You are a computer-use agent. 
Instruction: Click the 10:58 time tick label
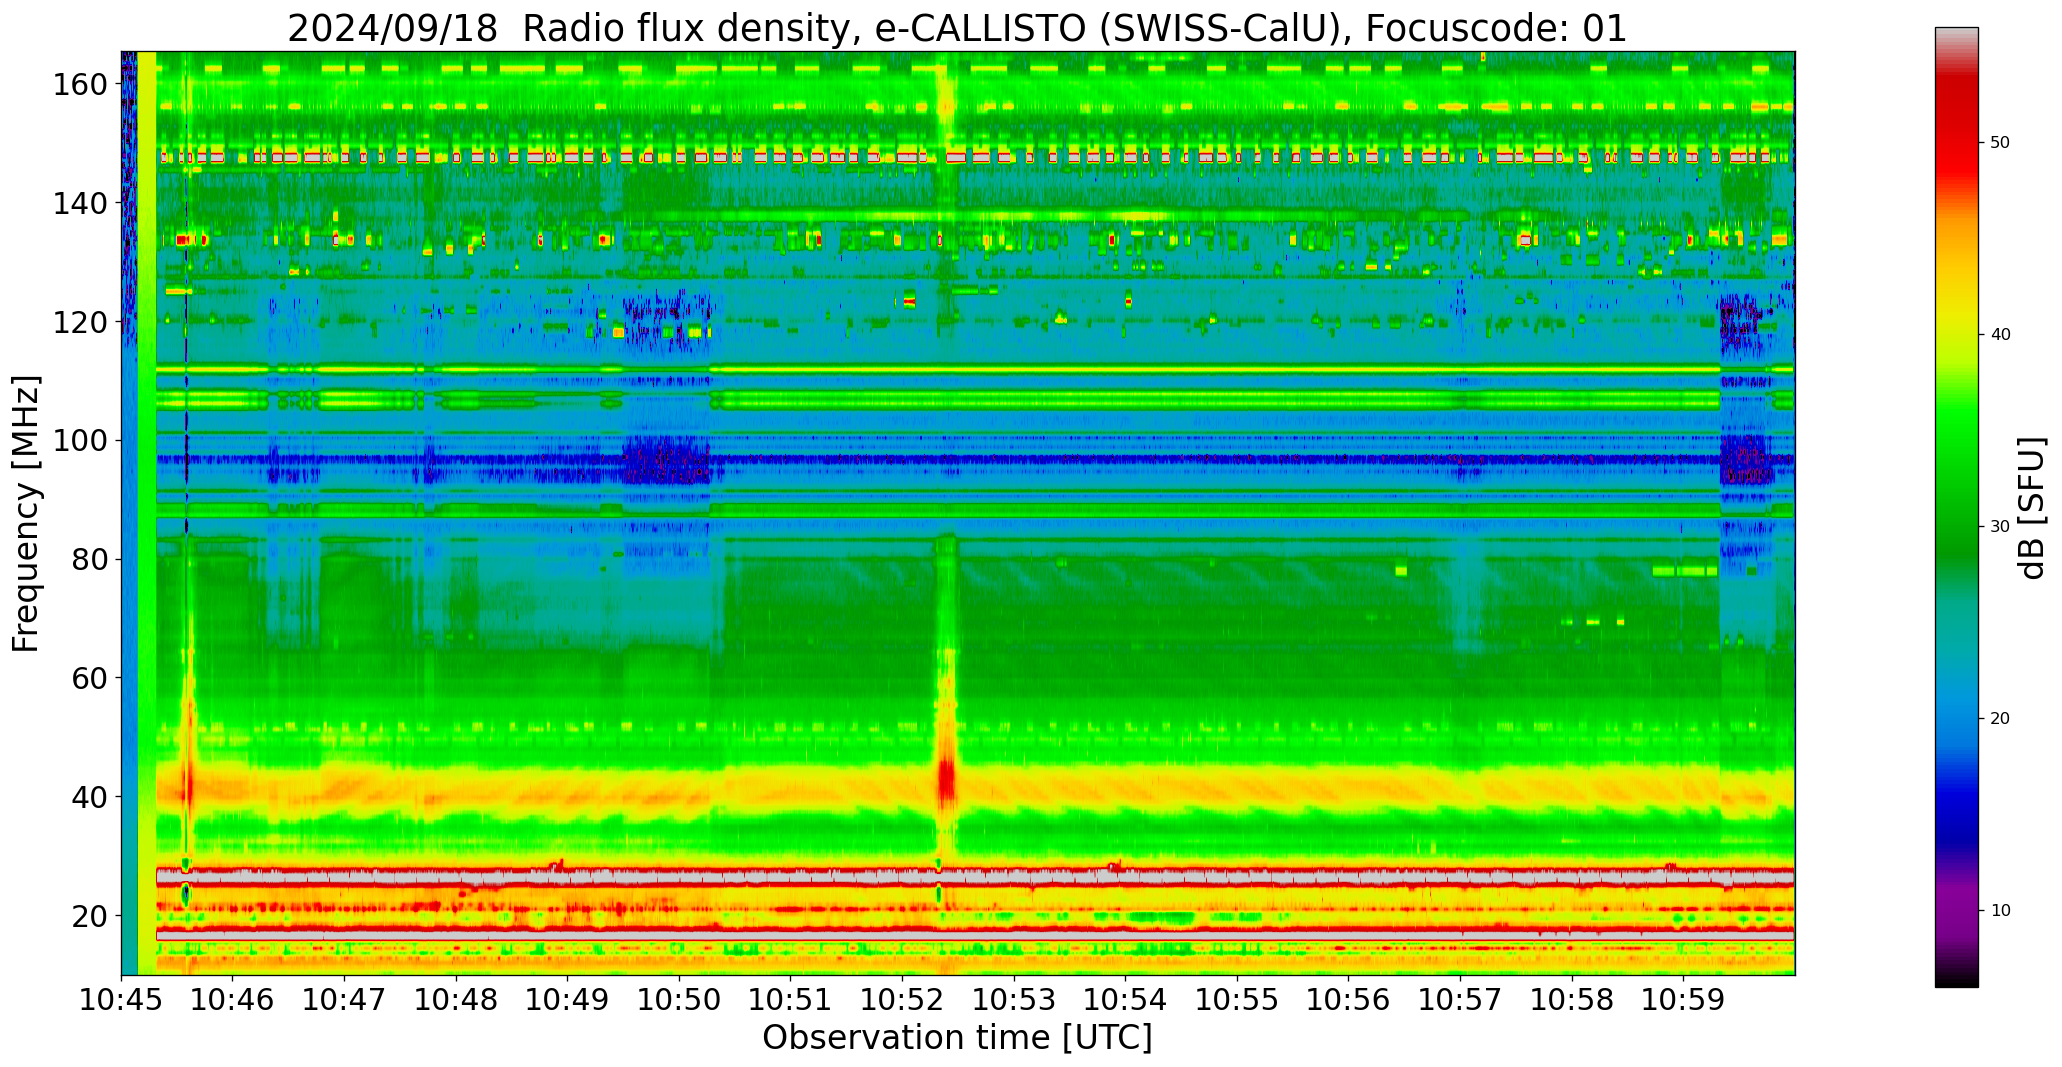pos(1571,1001)
